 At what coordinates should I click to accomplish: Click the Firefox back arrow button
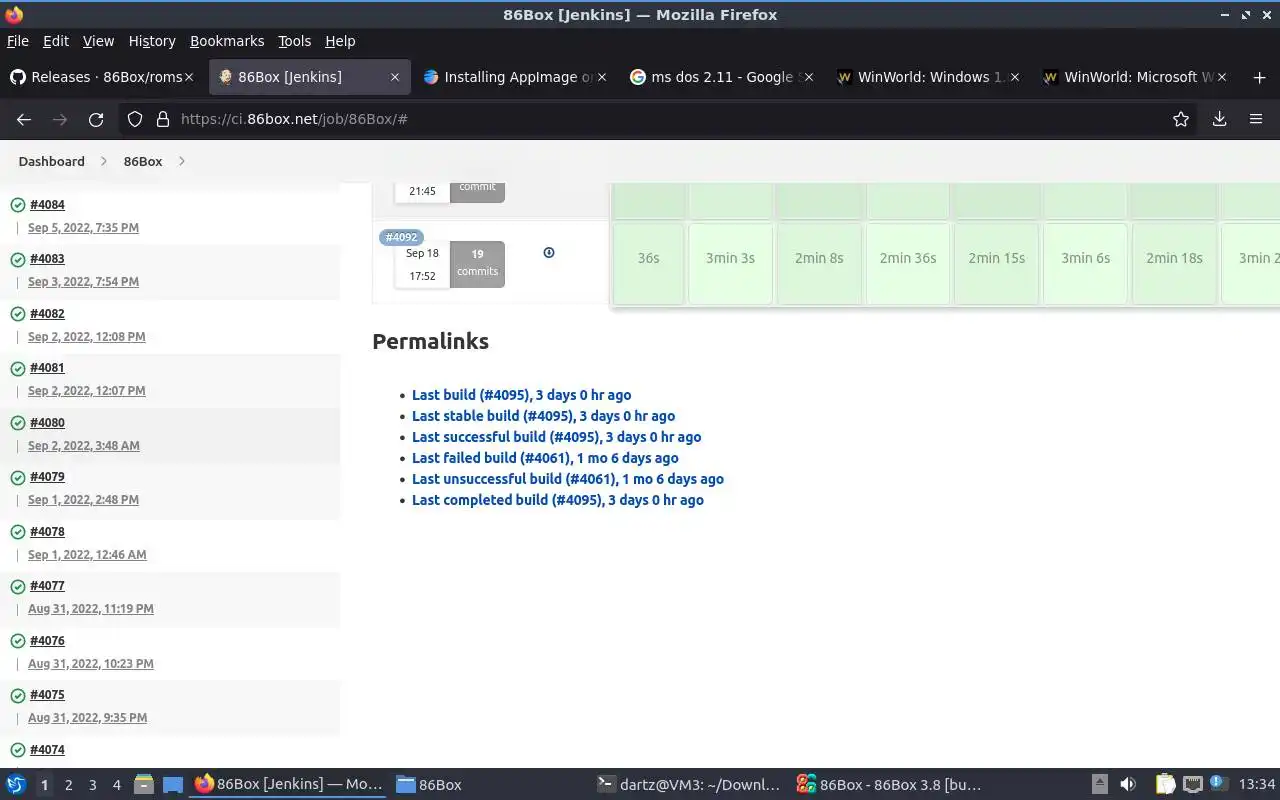[24, 119]
